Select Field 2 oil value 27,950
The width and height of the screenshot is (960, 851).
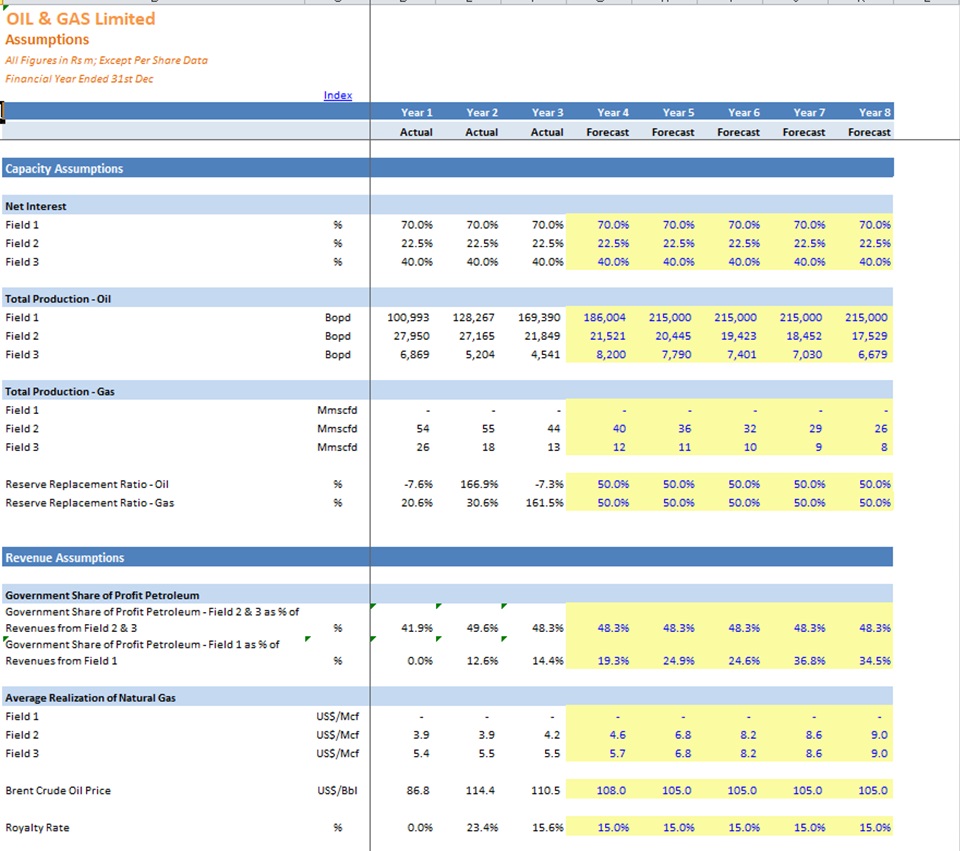pos(411,336)
